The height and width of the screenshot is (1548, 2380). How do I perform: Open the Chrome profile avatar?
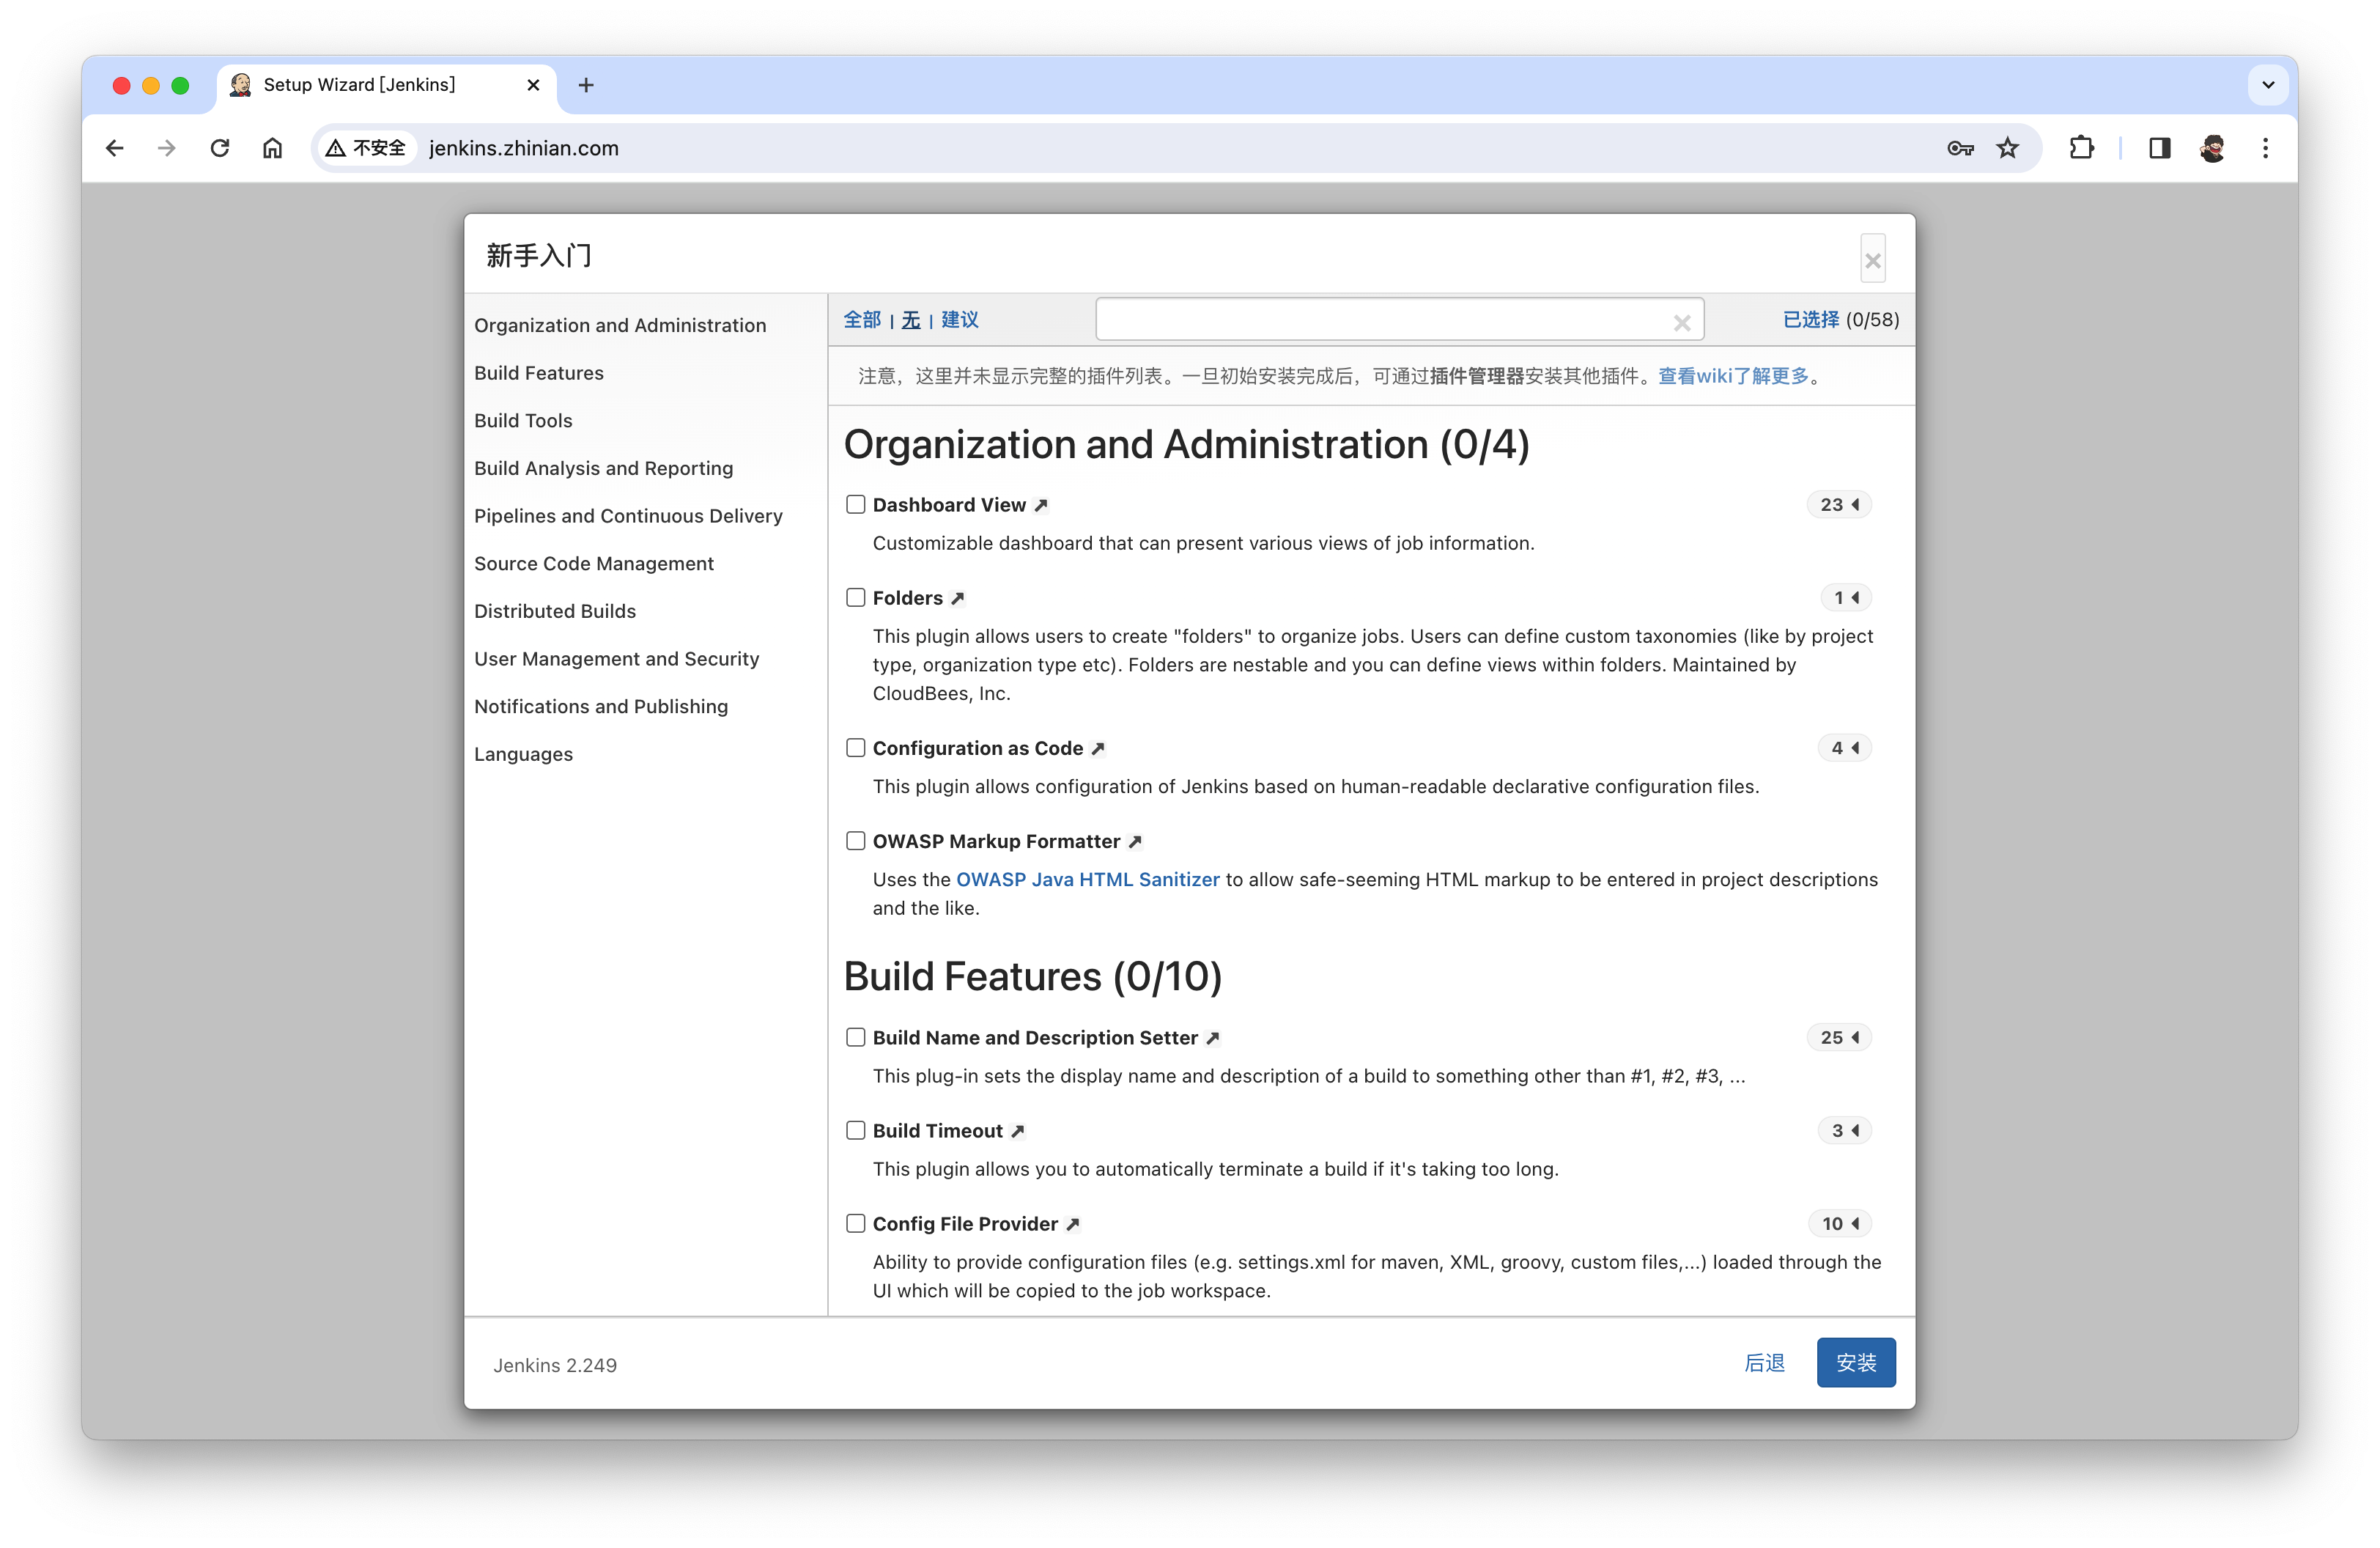tap(2212, 148)
